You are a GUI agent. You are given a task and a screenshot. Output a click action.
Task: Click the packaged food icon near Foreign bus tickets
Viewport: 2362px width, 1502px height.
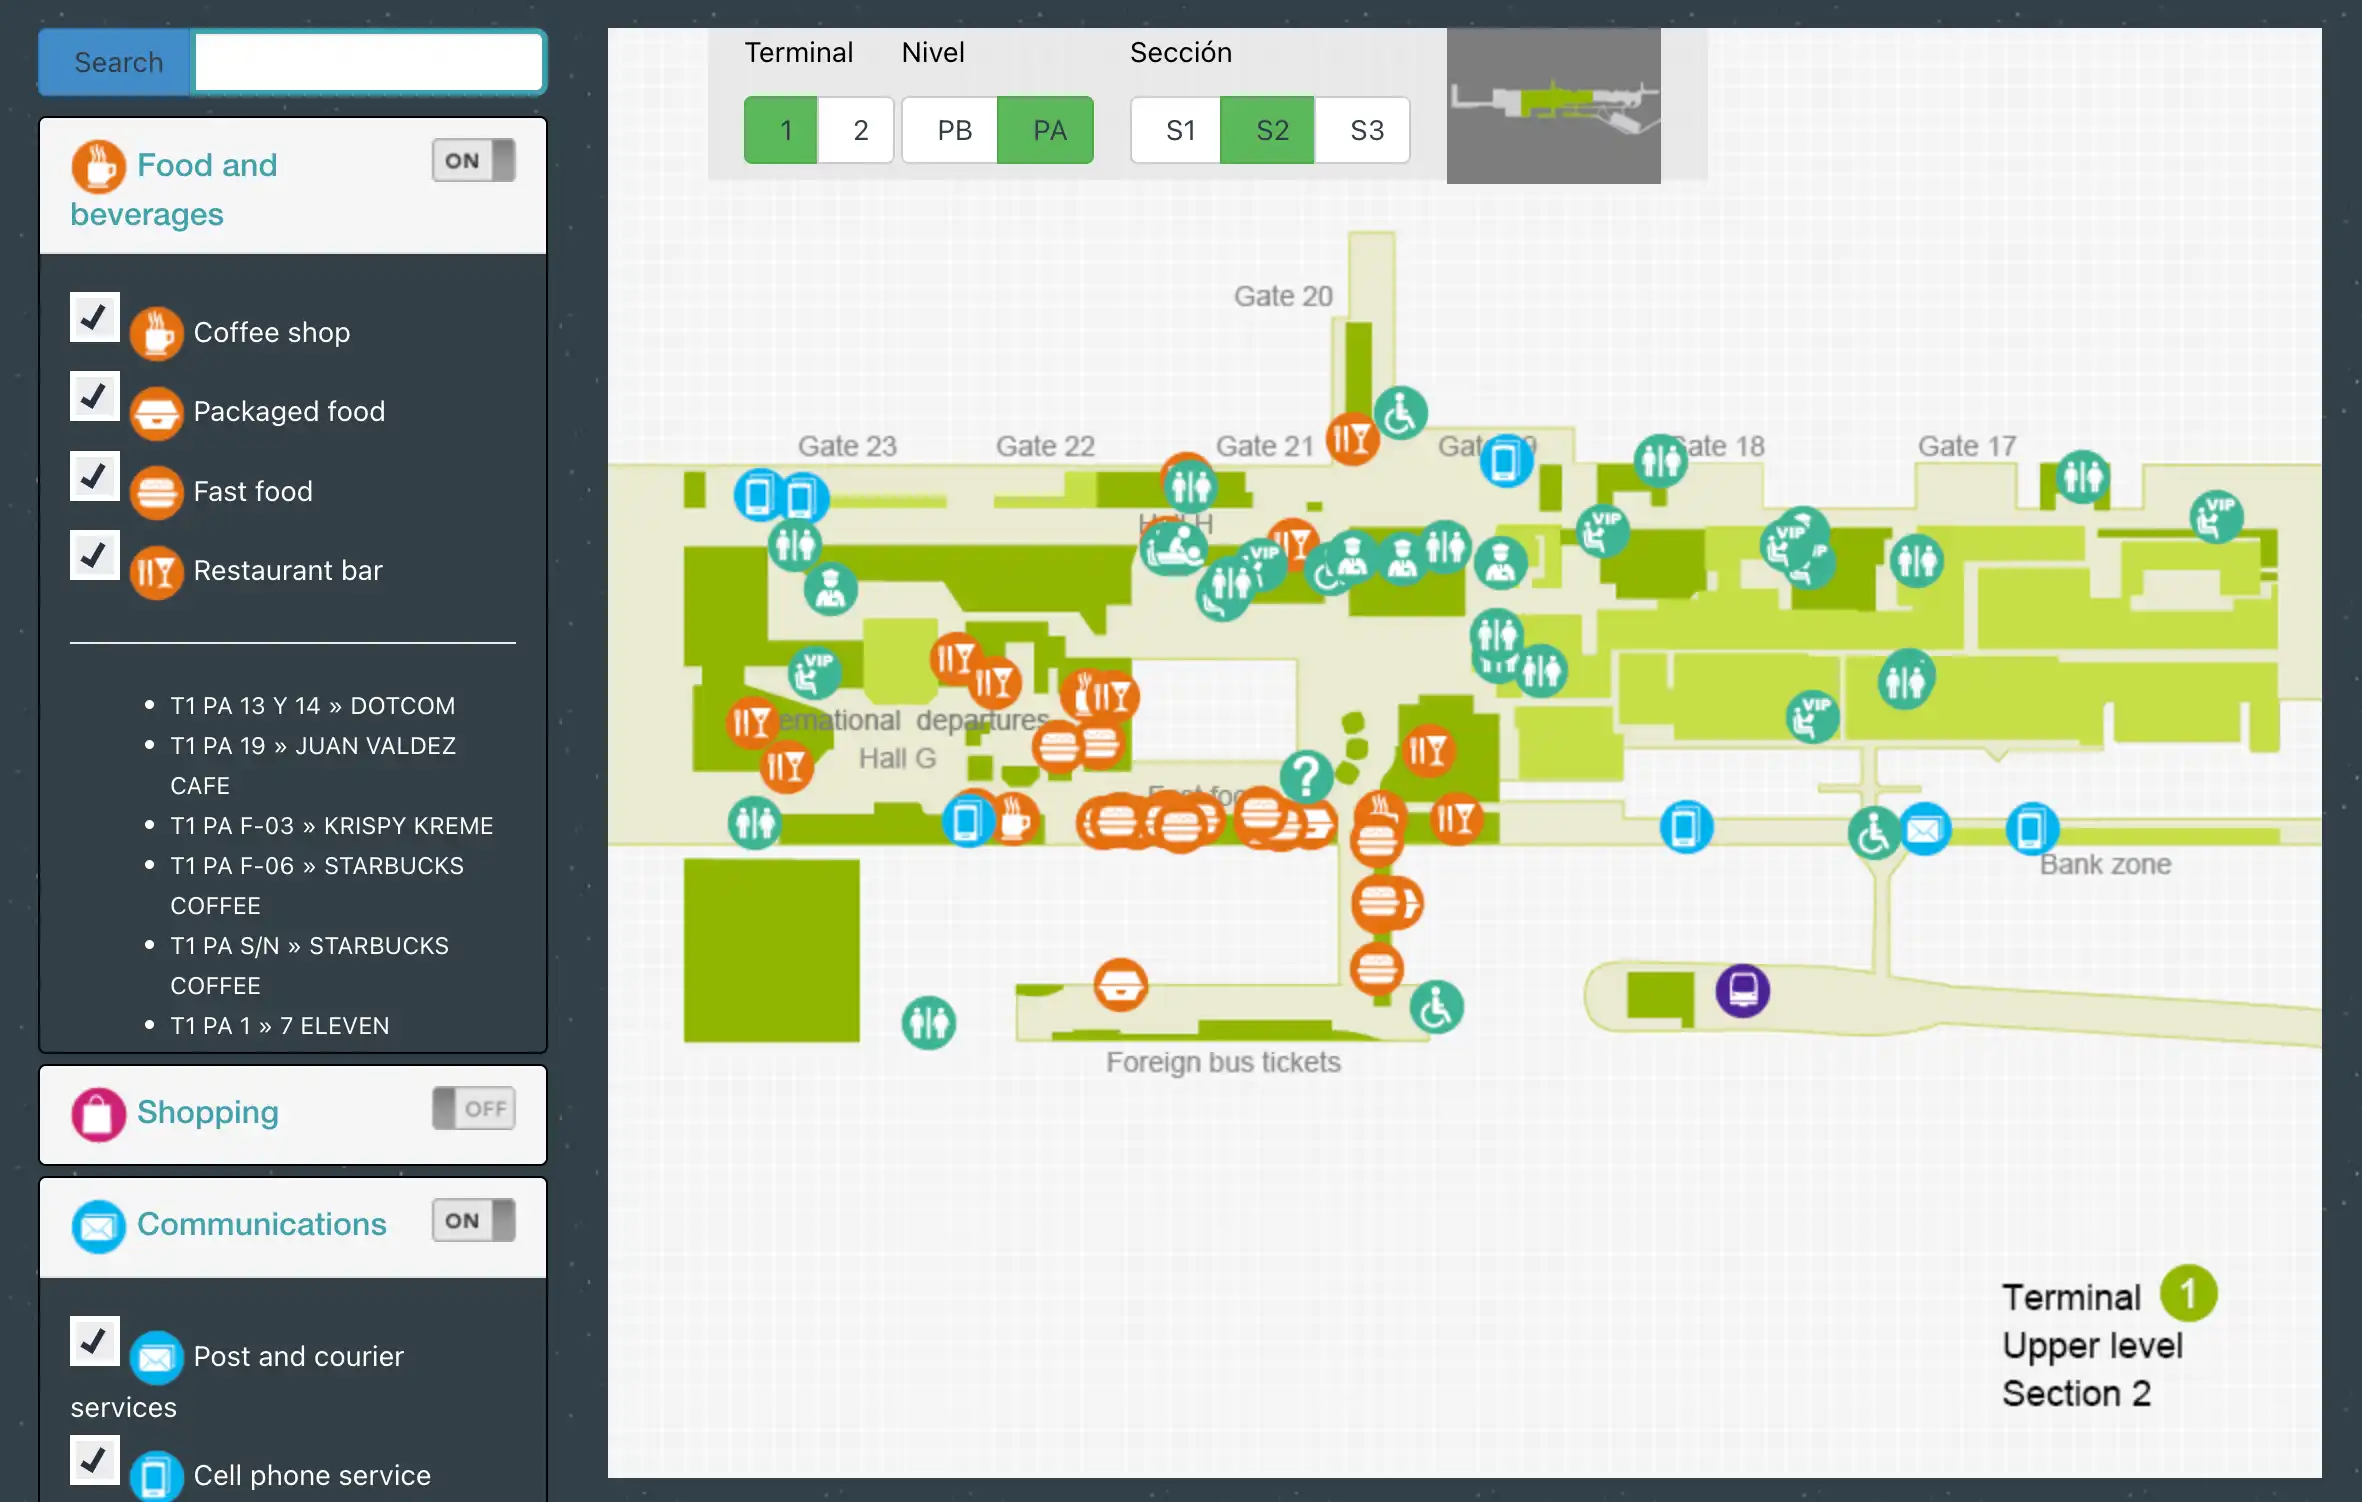1120,986
